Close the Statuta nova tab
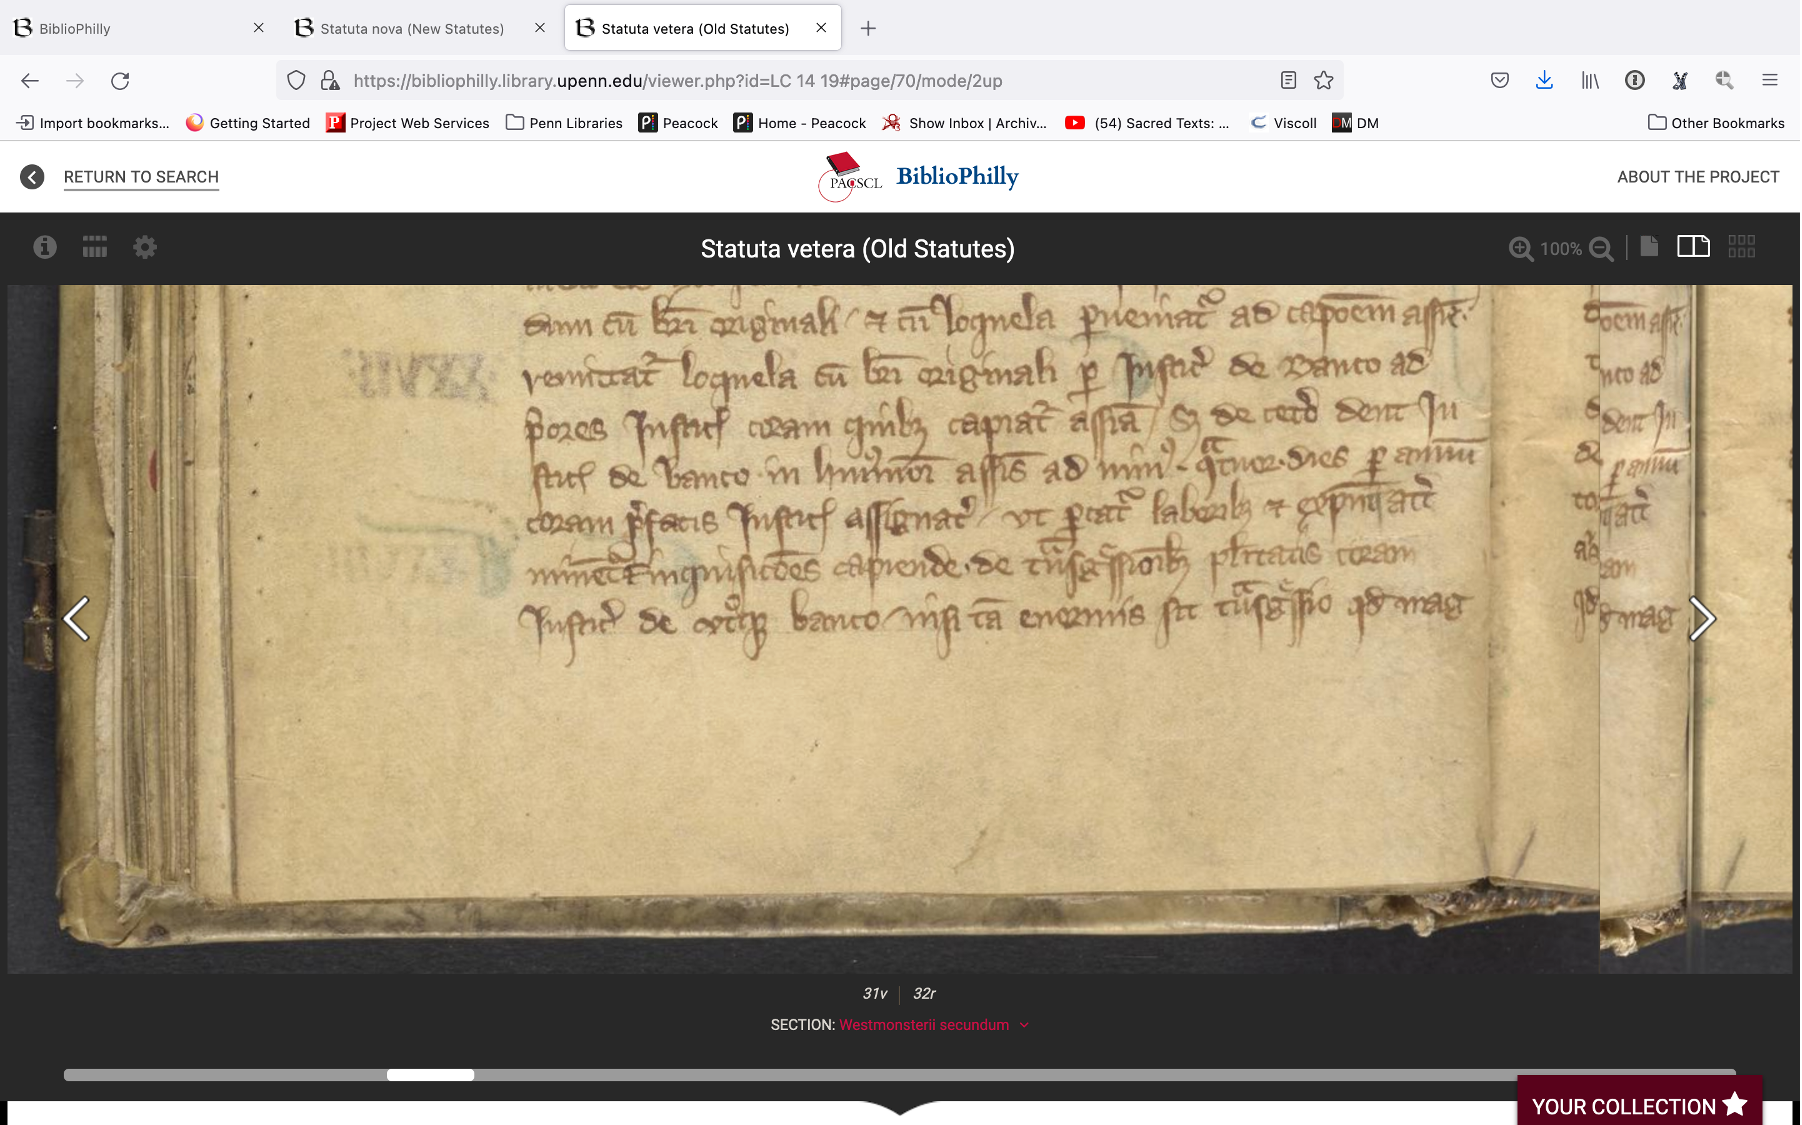This screenshot has width=1802, height=1125. click(x=540, y=28)
